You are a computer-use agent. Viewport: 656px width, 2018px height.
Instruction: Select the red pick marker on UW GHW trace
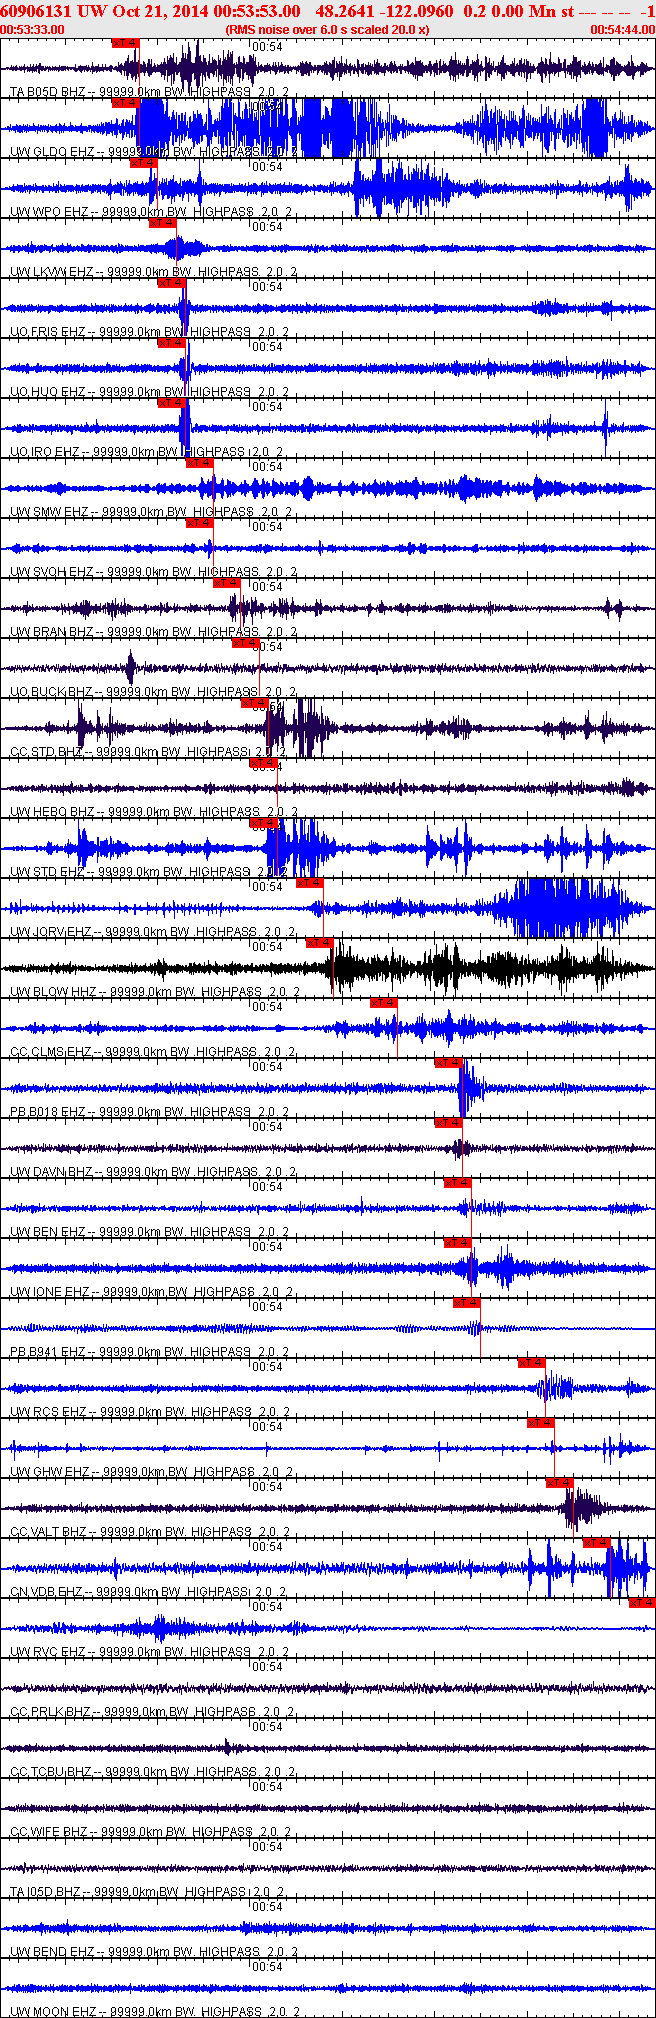(541, 1423)
